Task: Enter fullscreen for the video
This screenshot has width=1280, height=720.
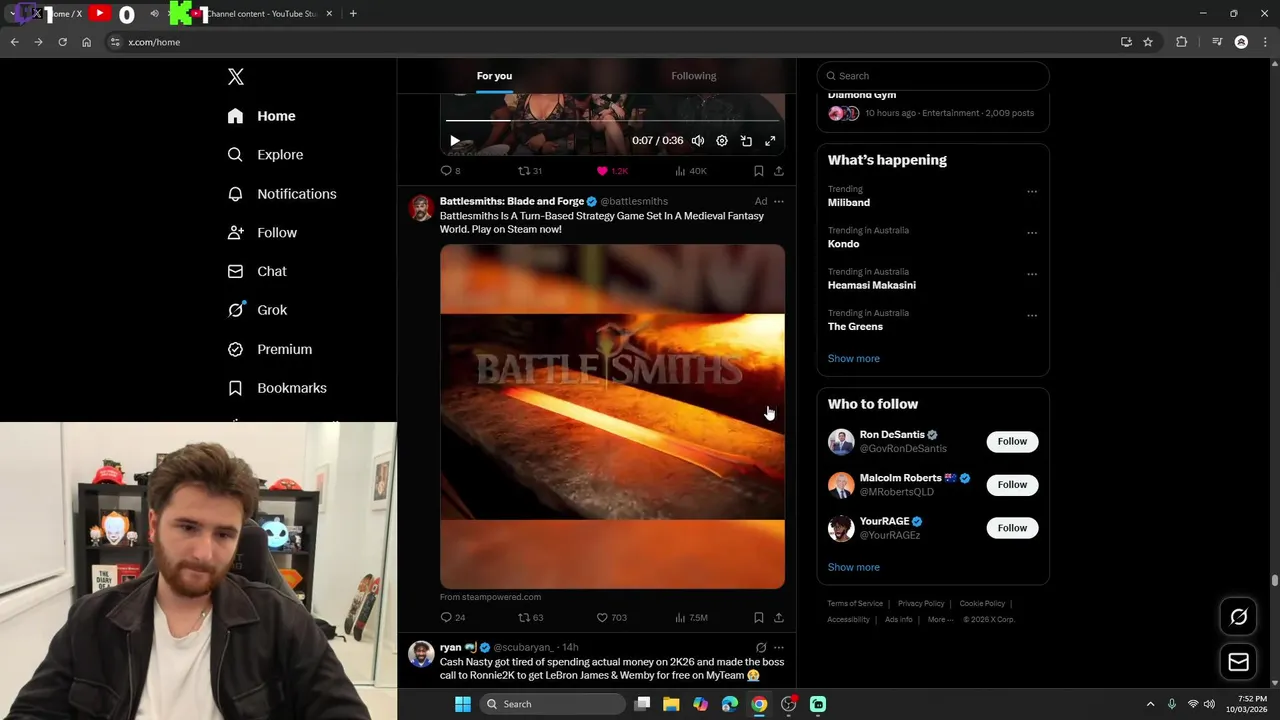Action: [x=770, y=141]
